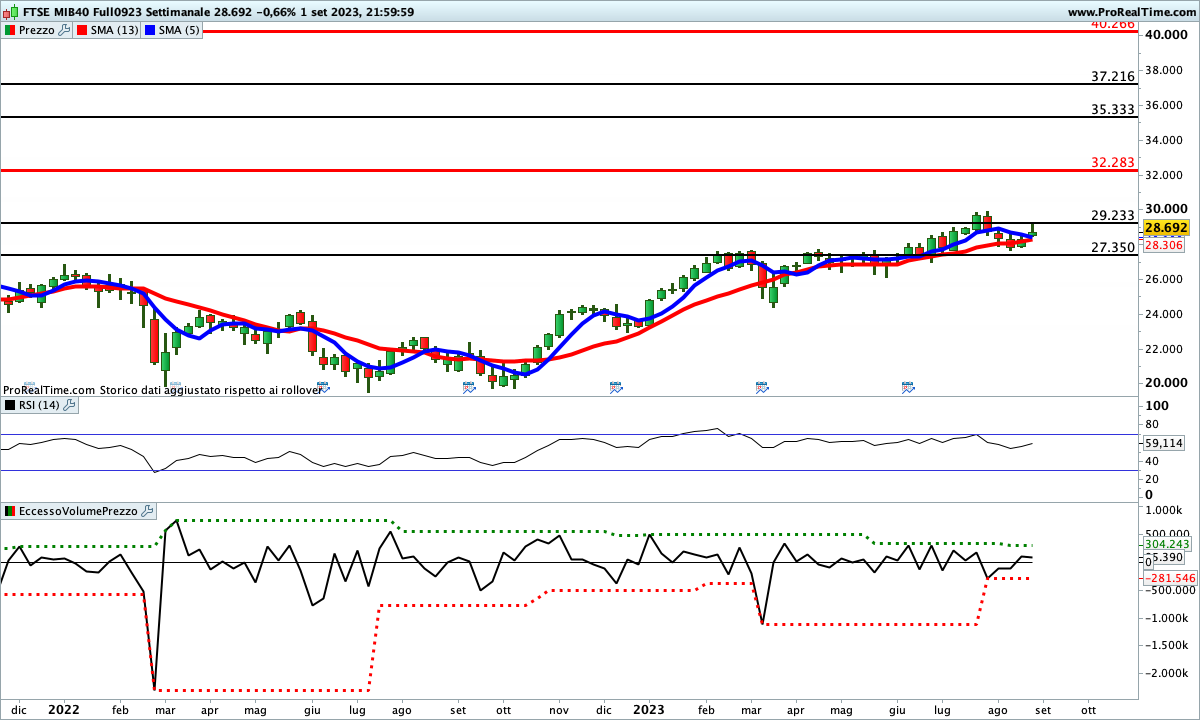
Task: Click the 'ott' label after 'set' 2023
Action: [x=1087, y=709]
